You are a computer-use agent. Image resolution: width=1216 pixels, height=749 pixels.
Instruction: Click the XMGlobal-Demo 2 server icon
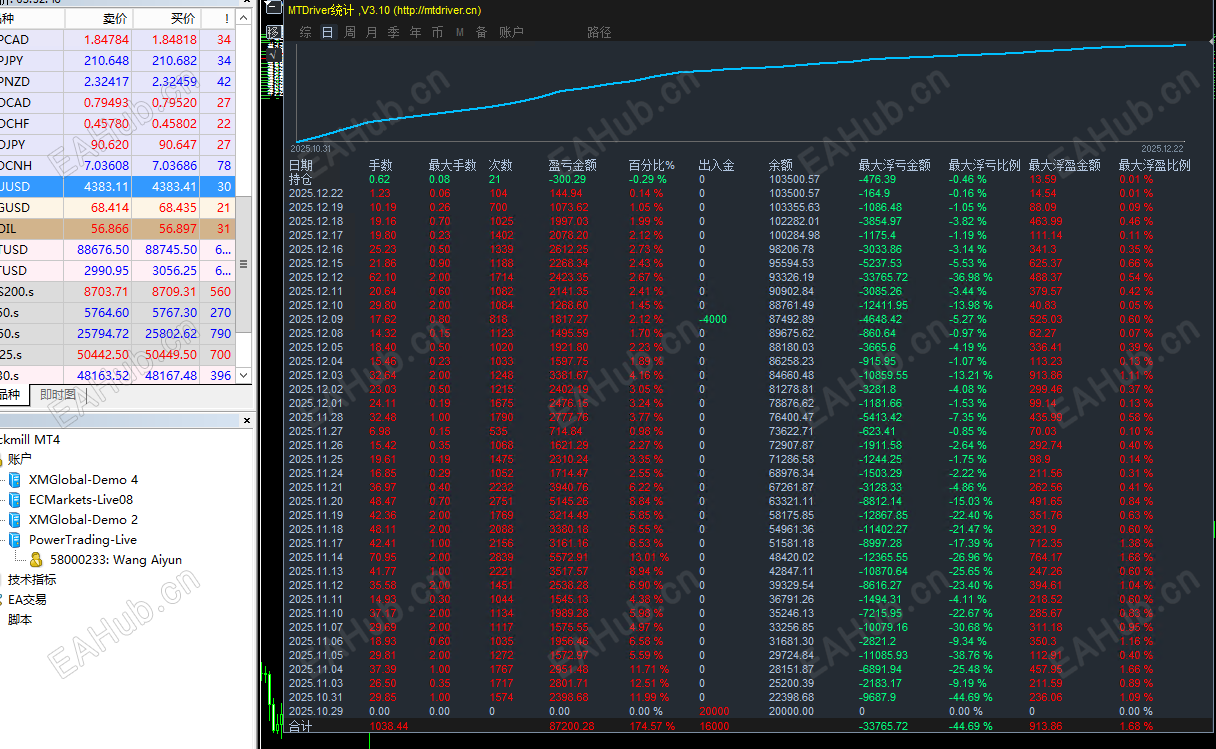tap(15, 520)
